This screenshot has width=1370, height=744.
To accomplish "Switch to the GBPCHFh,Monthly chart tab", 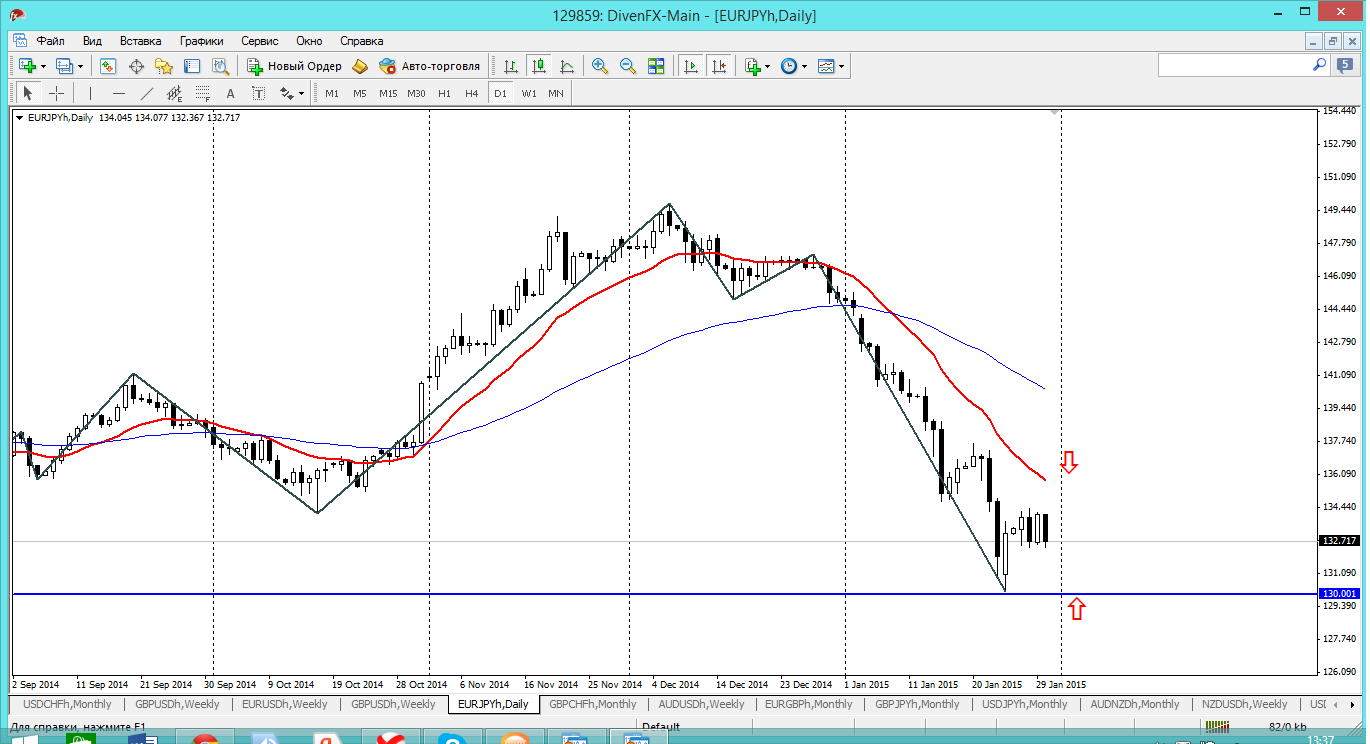I will coord(593,704).
